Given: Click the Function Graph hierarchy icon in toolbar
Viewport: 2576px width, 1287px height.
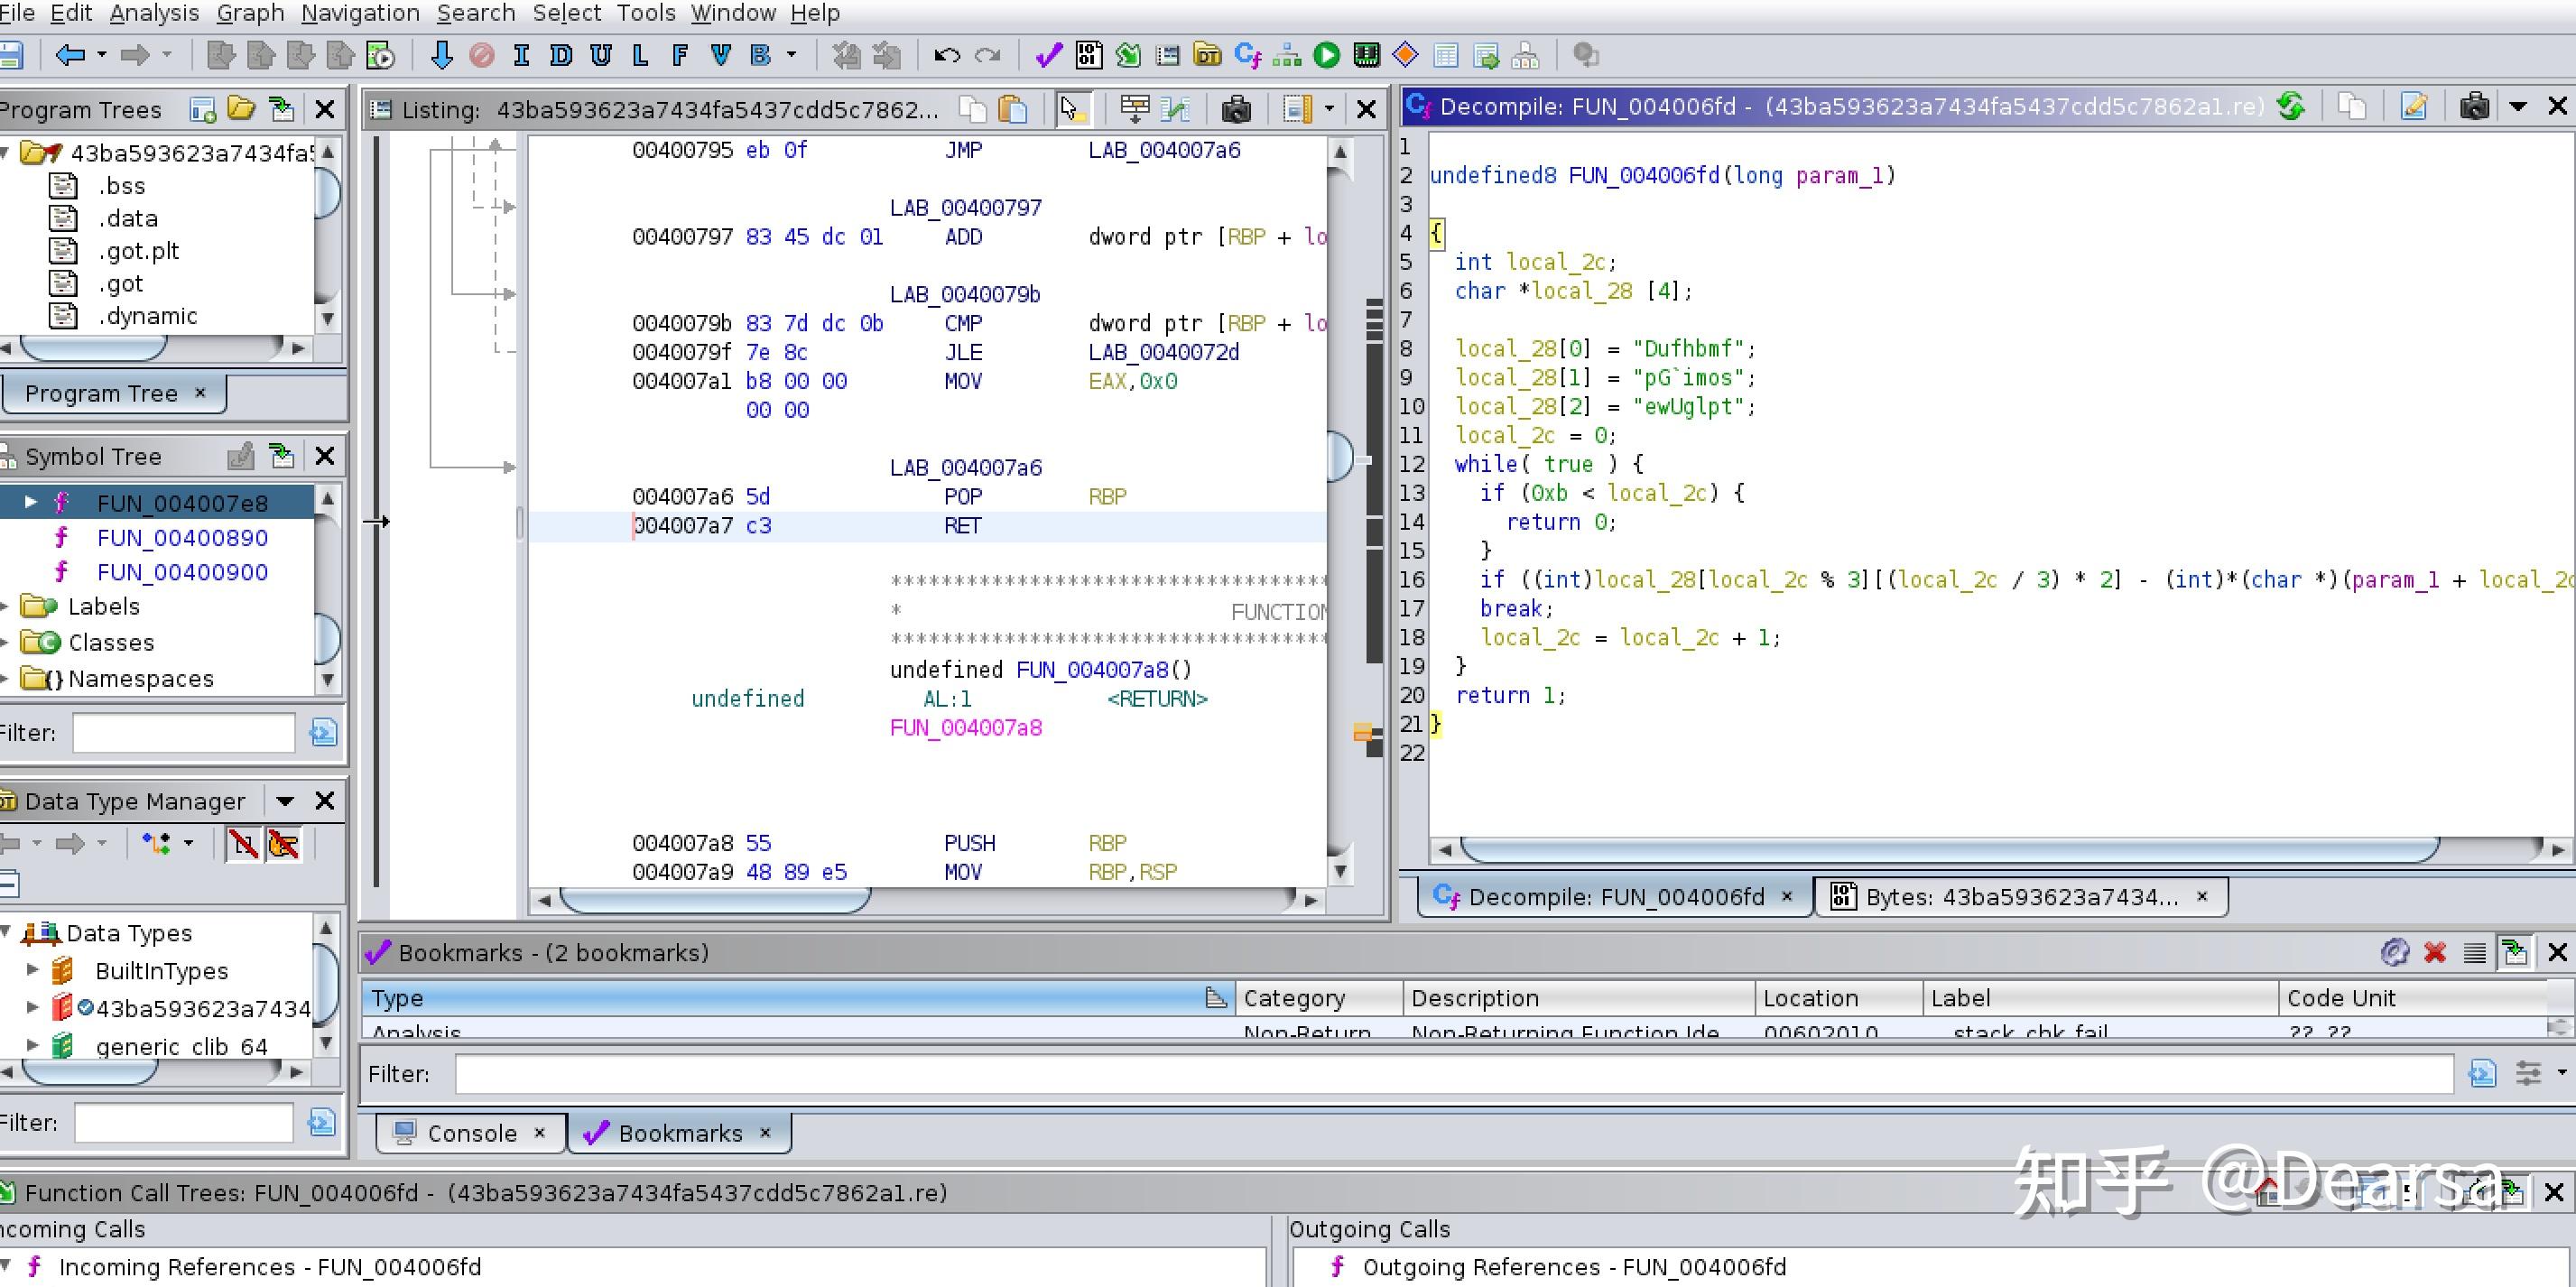Looking at the screenshot, I should [x=1286, y=55].
